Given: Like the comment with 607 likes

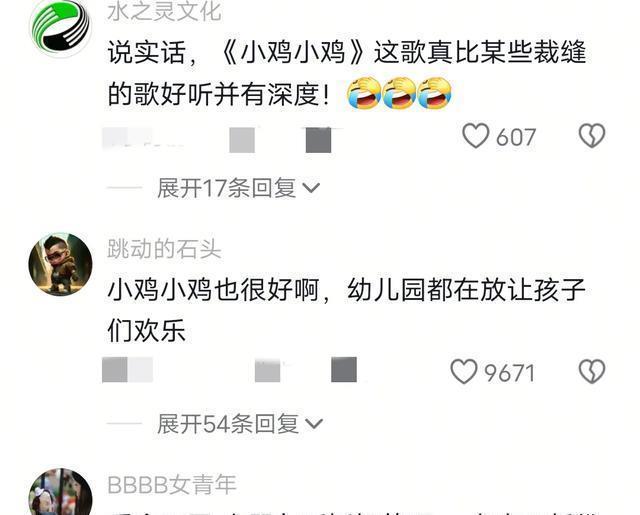Looking at the screenshot, I should coord(476,136).
